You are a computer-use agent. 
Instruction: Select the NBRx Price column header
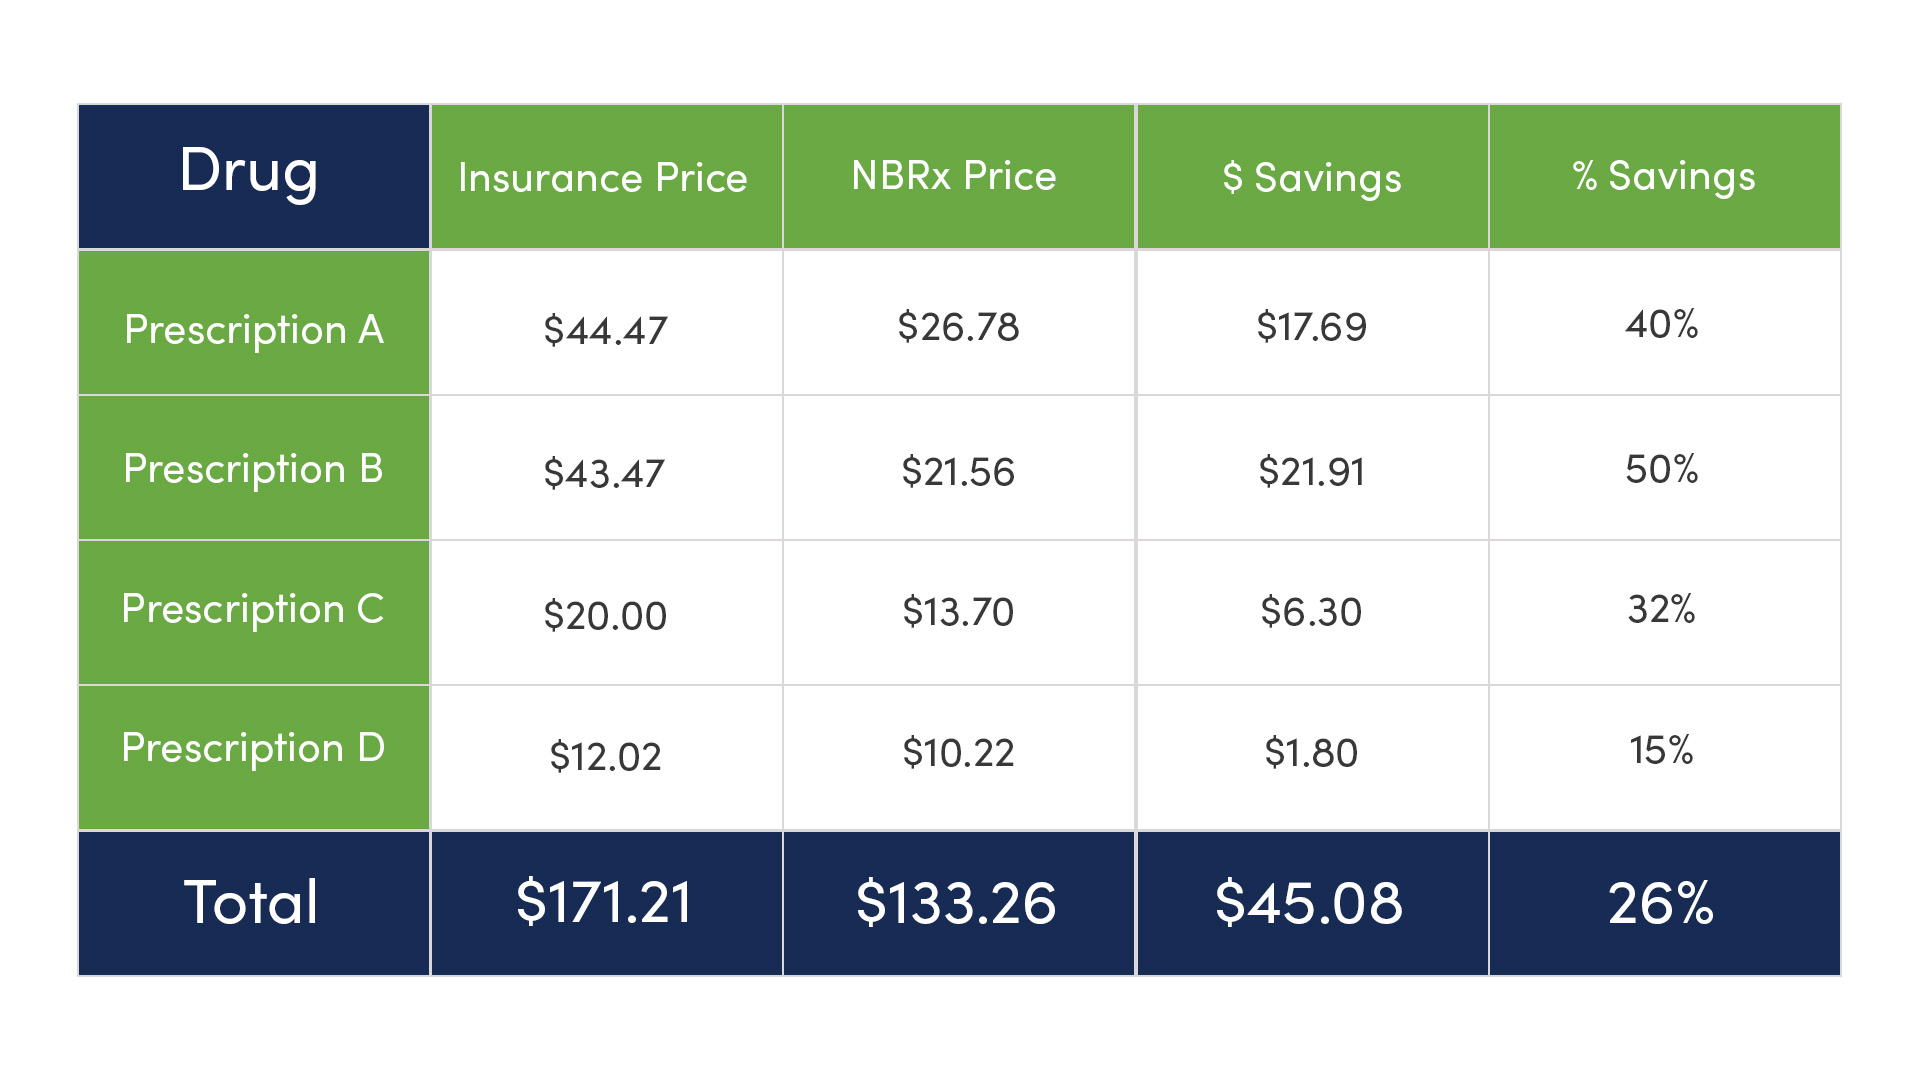coord(954,176)
